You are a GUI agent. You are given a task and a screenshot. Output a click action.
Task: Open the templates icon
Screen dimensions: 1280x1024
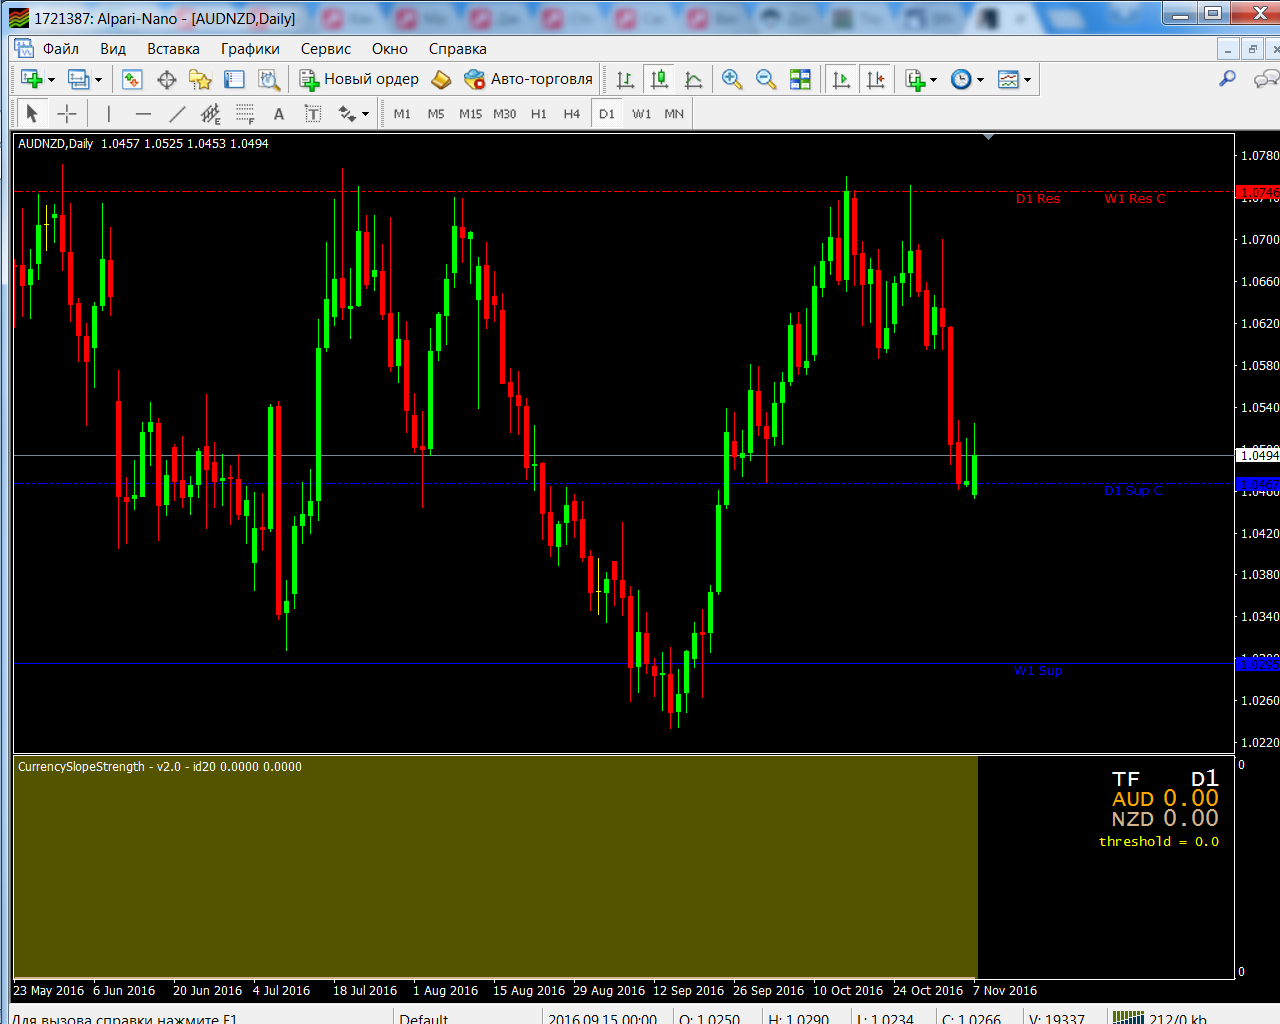click(x=1008, y=79)
